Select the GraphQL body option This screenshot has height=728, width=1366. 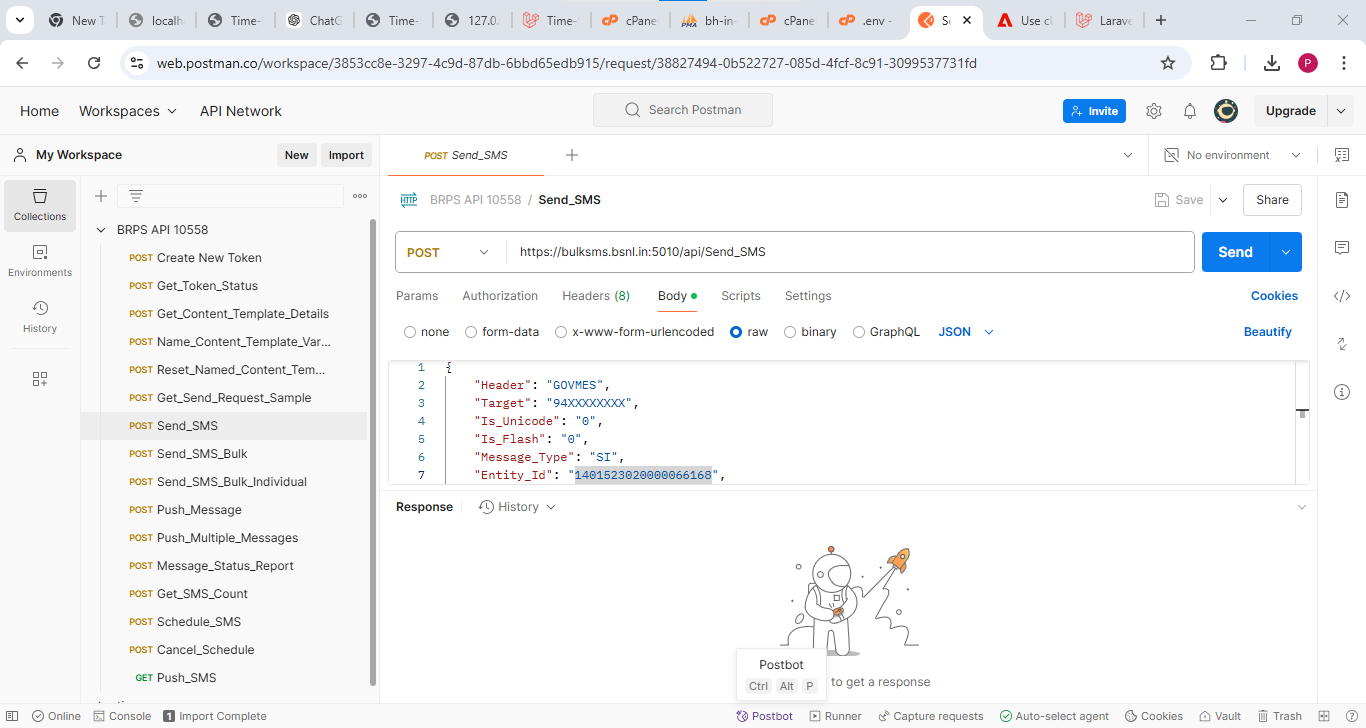[x=859, y=332]
